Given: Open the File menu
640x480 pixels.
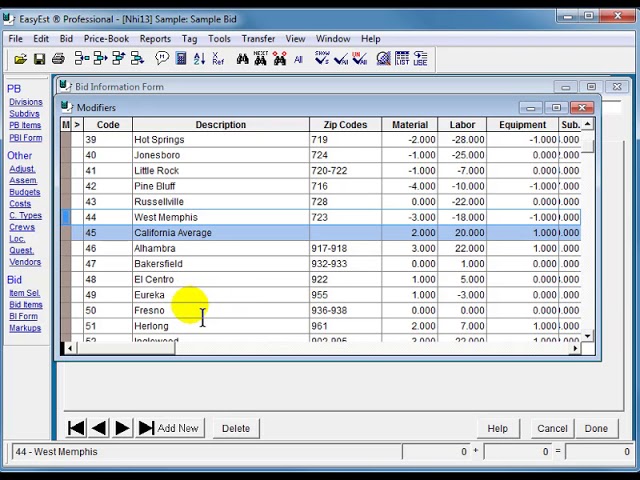Looking at the screenshot, I should click(16, 39).
